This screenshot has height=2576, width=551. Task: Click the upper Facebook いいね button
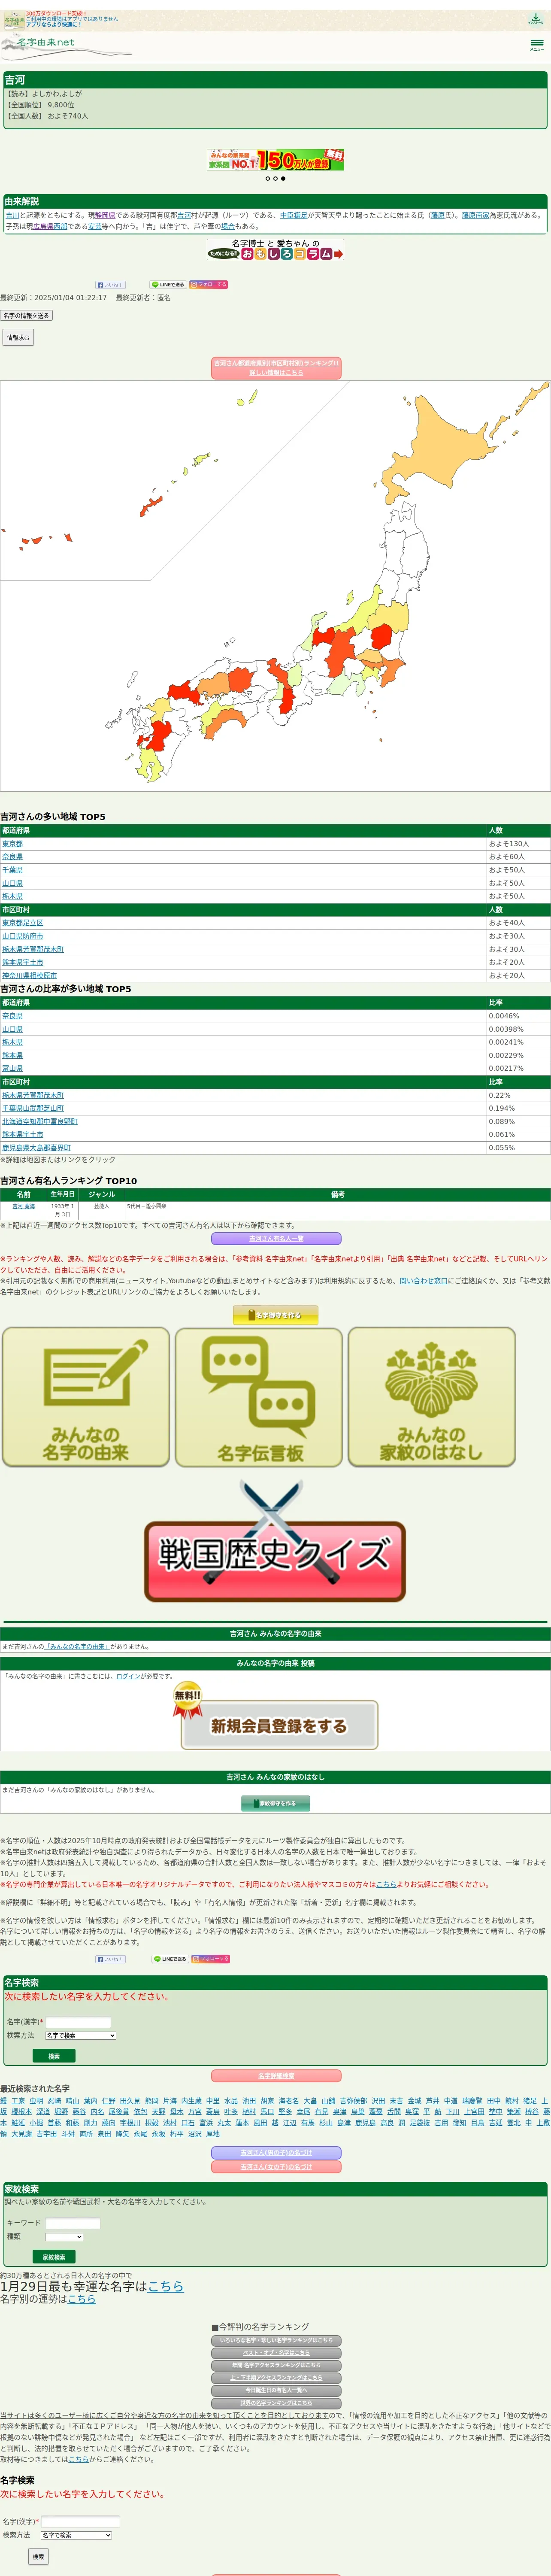coord(110,285)
